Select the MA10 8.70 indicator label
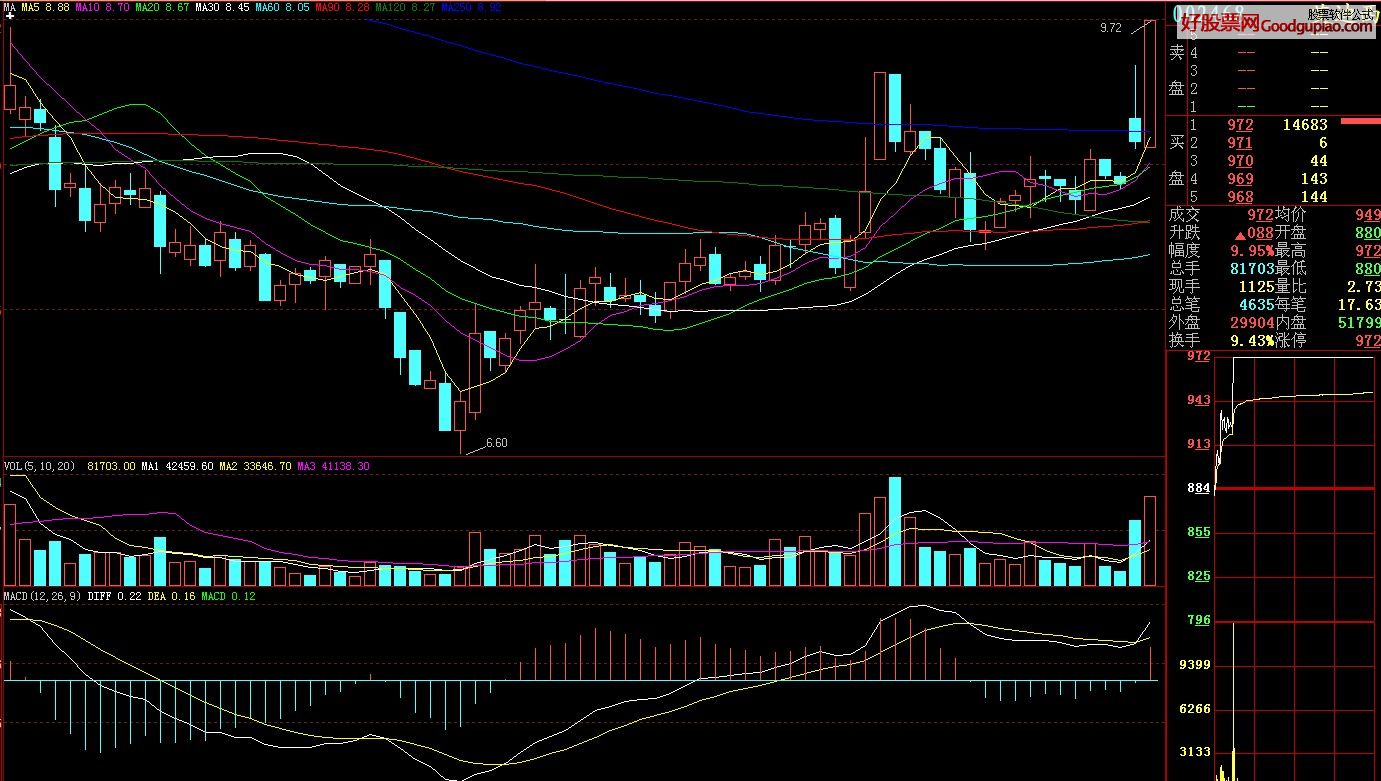The image size is (1381, 781). 101,7
